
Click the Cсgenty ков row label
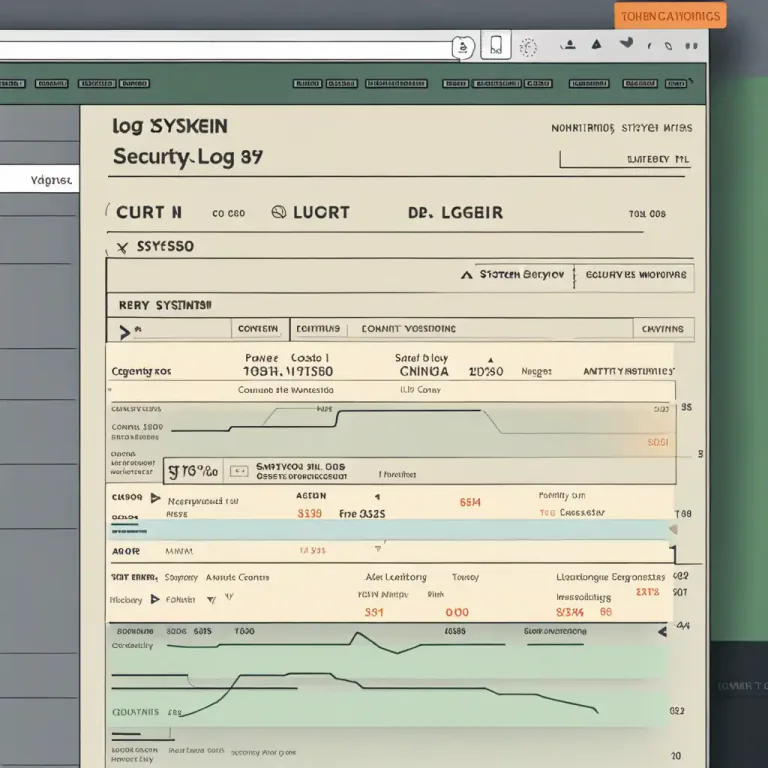pyautogui.click(x=141, y=371)
